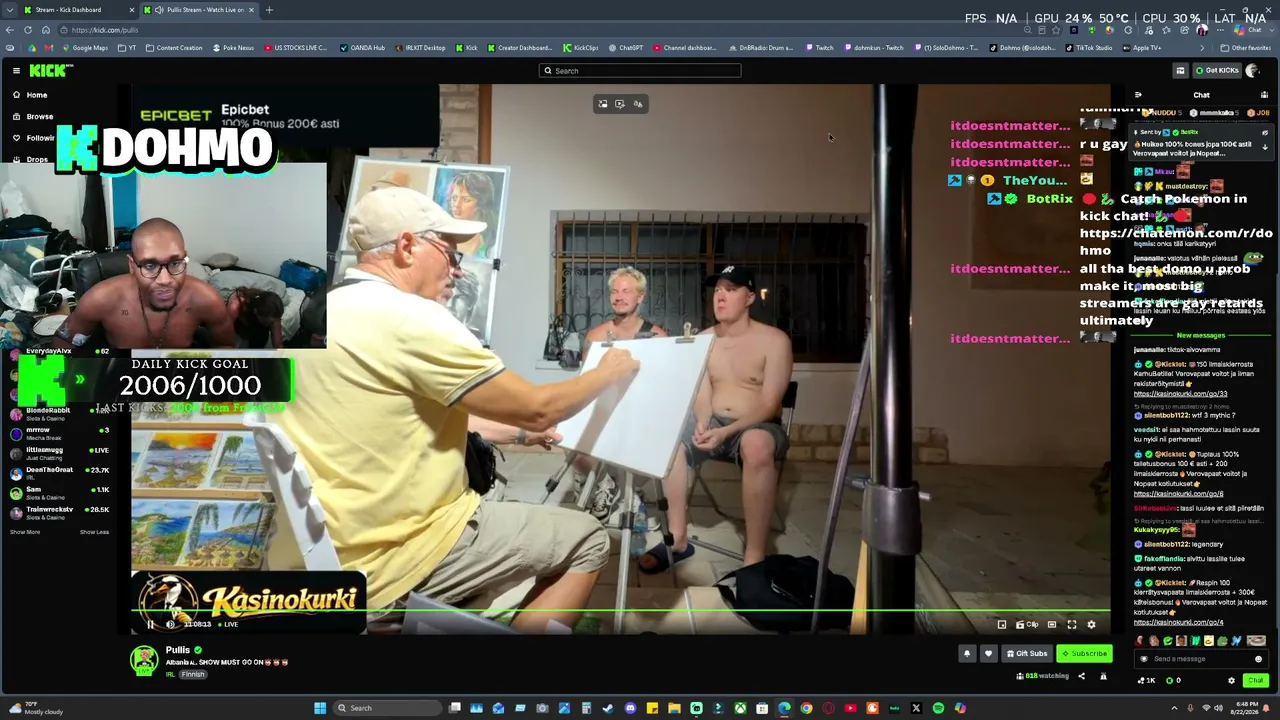
Task: Open chat settings gear icon
Action: (x=1231, y=681)
